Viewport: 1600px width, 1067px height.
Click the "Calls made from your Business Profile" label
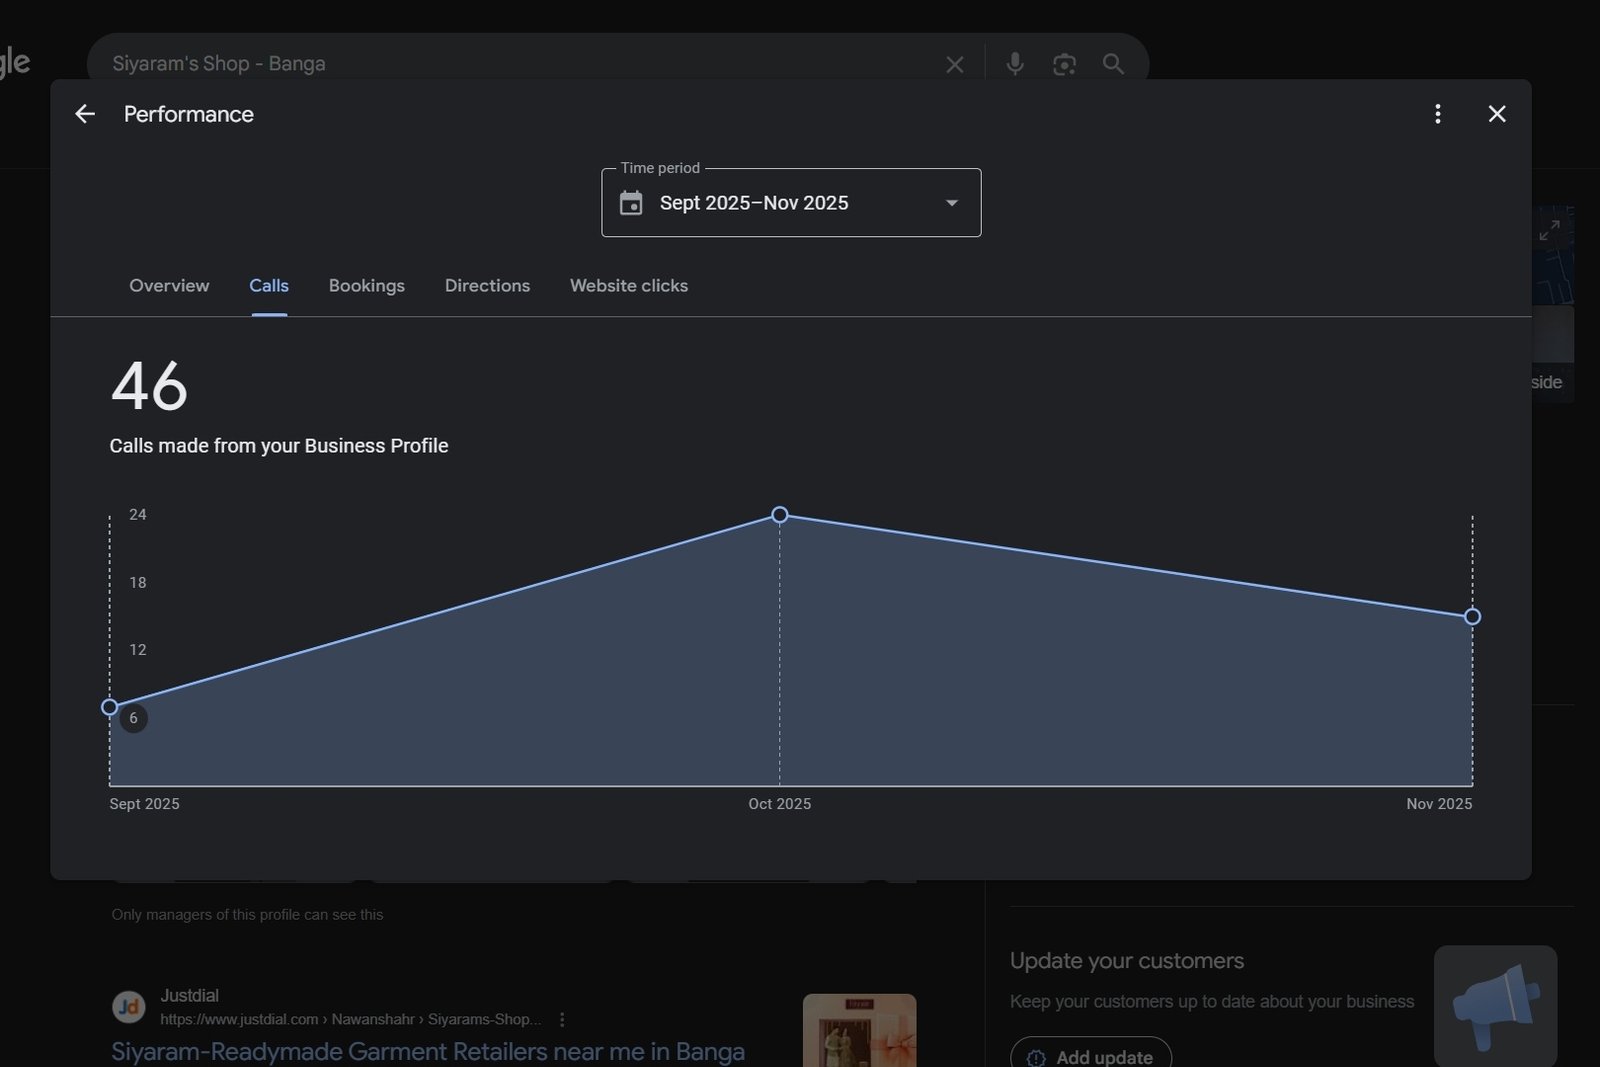(279, 446)
